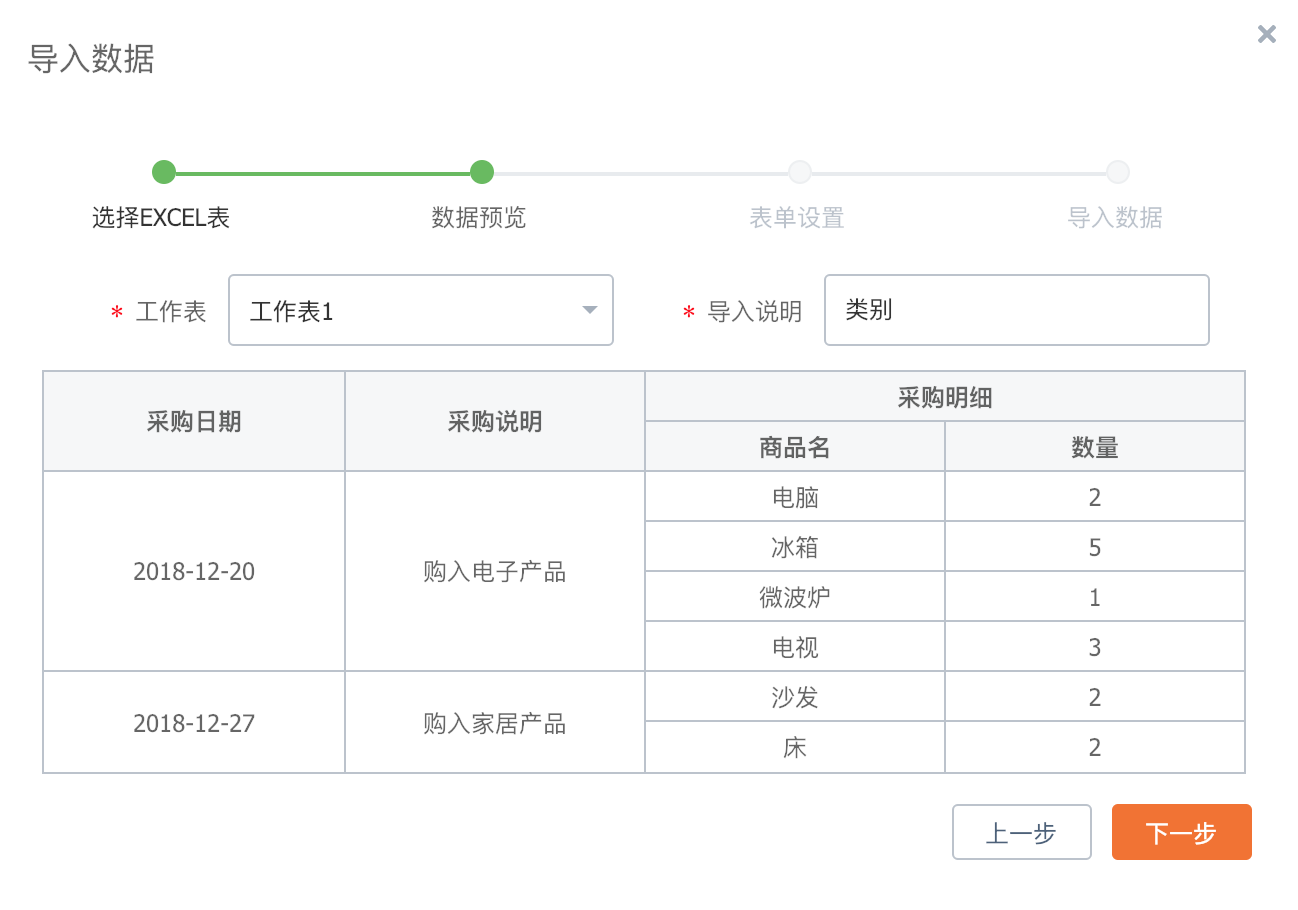Close the import data dialog
Screen dimensions: 1298x910
click(x=1266, y=35)
